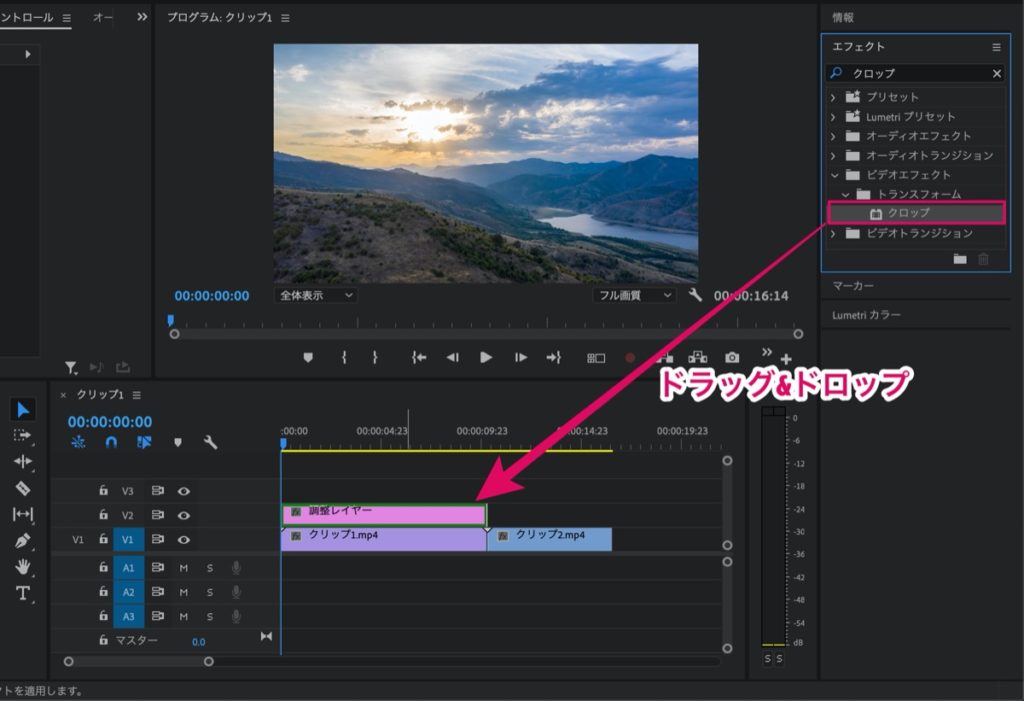1024x701 pixels.
Task: Select the 調整レイヤー clip on V2
Action: click(x=384, y=514)
